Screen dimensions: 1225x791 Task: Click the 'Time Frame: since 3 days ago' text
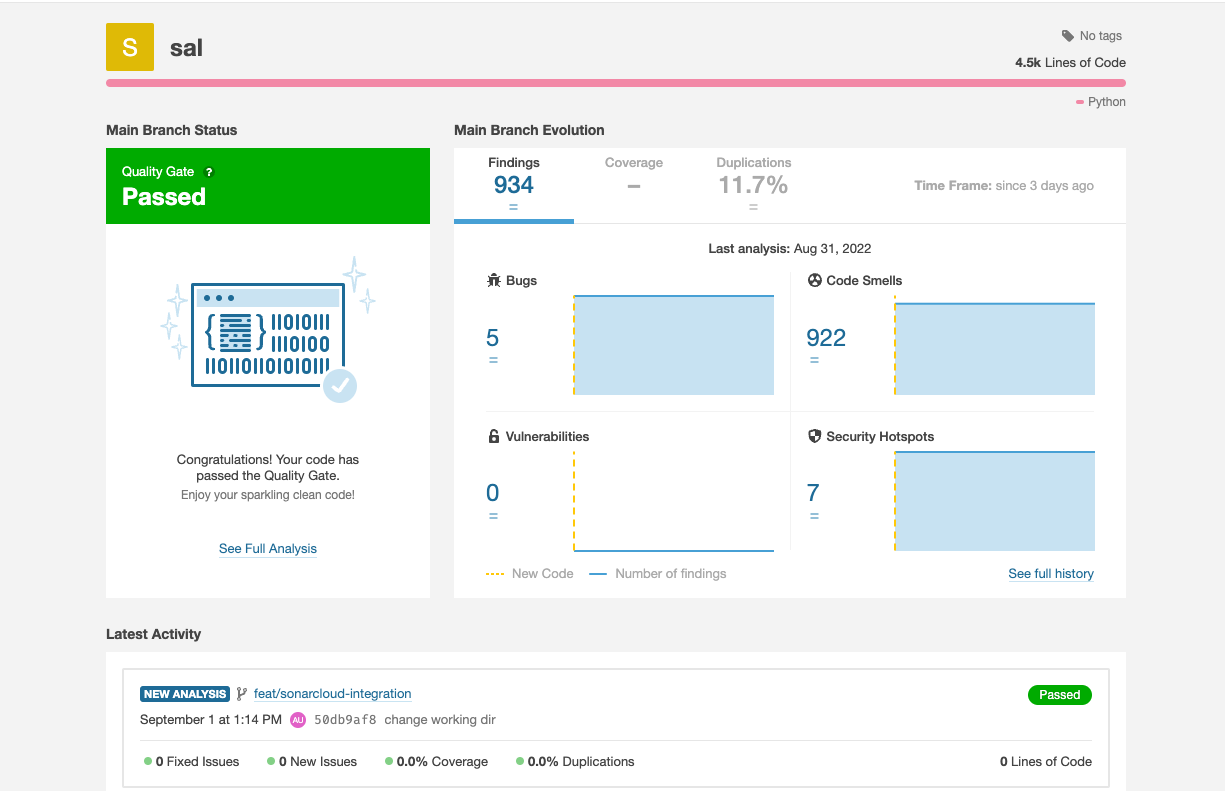[1004, 186]
